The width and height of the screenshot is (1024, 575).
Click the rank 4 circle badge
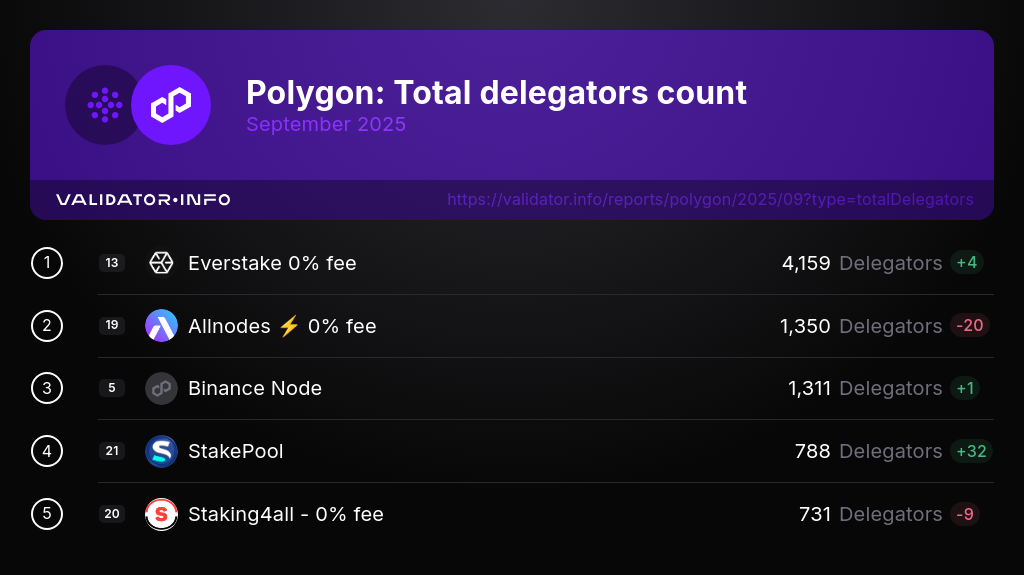[x=47, y=451]
